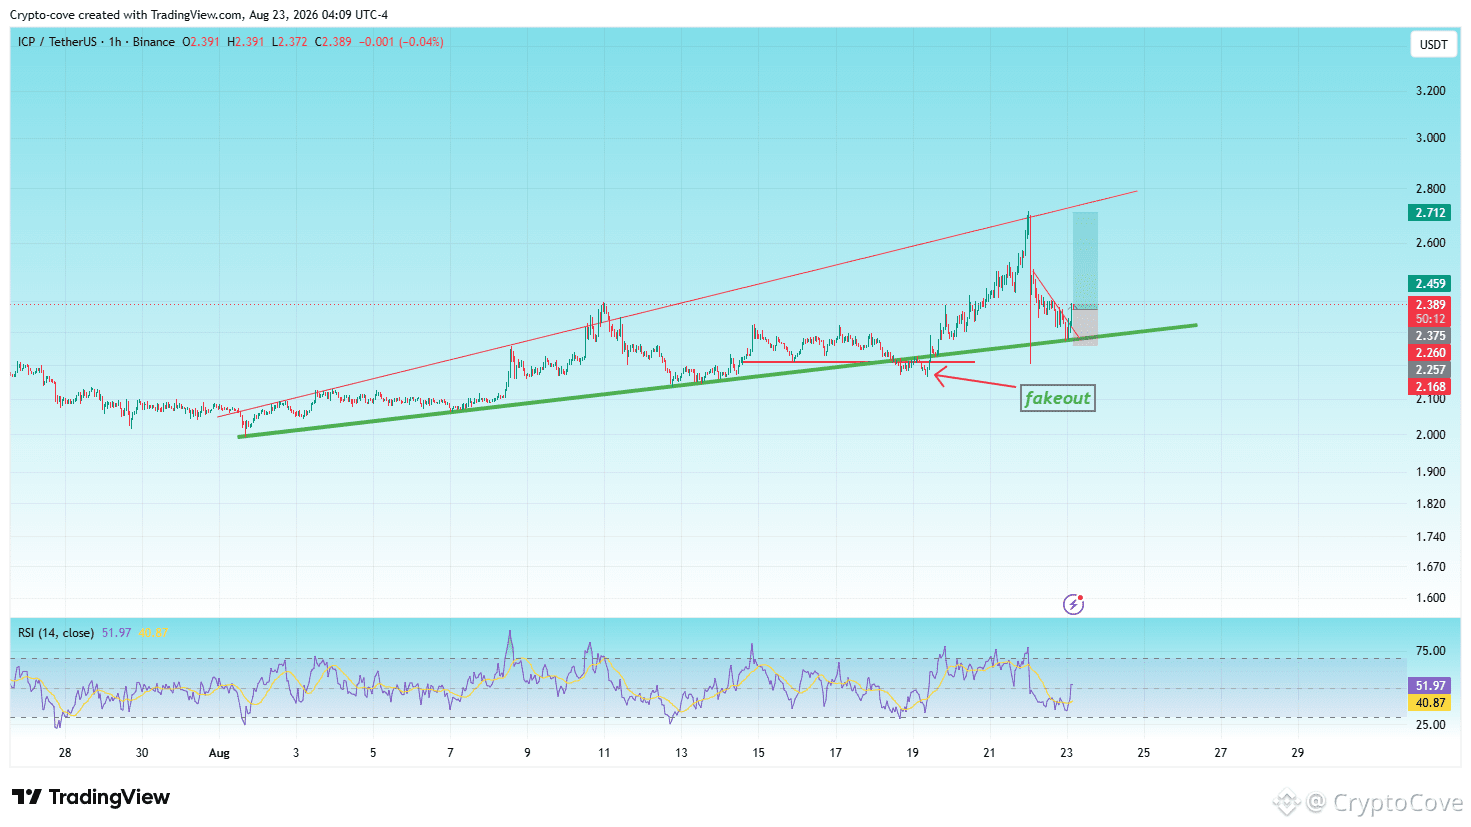Click the low value L2.372 in the legend
The height and width of the screenshot is (827, 1471).
point(290,42)
